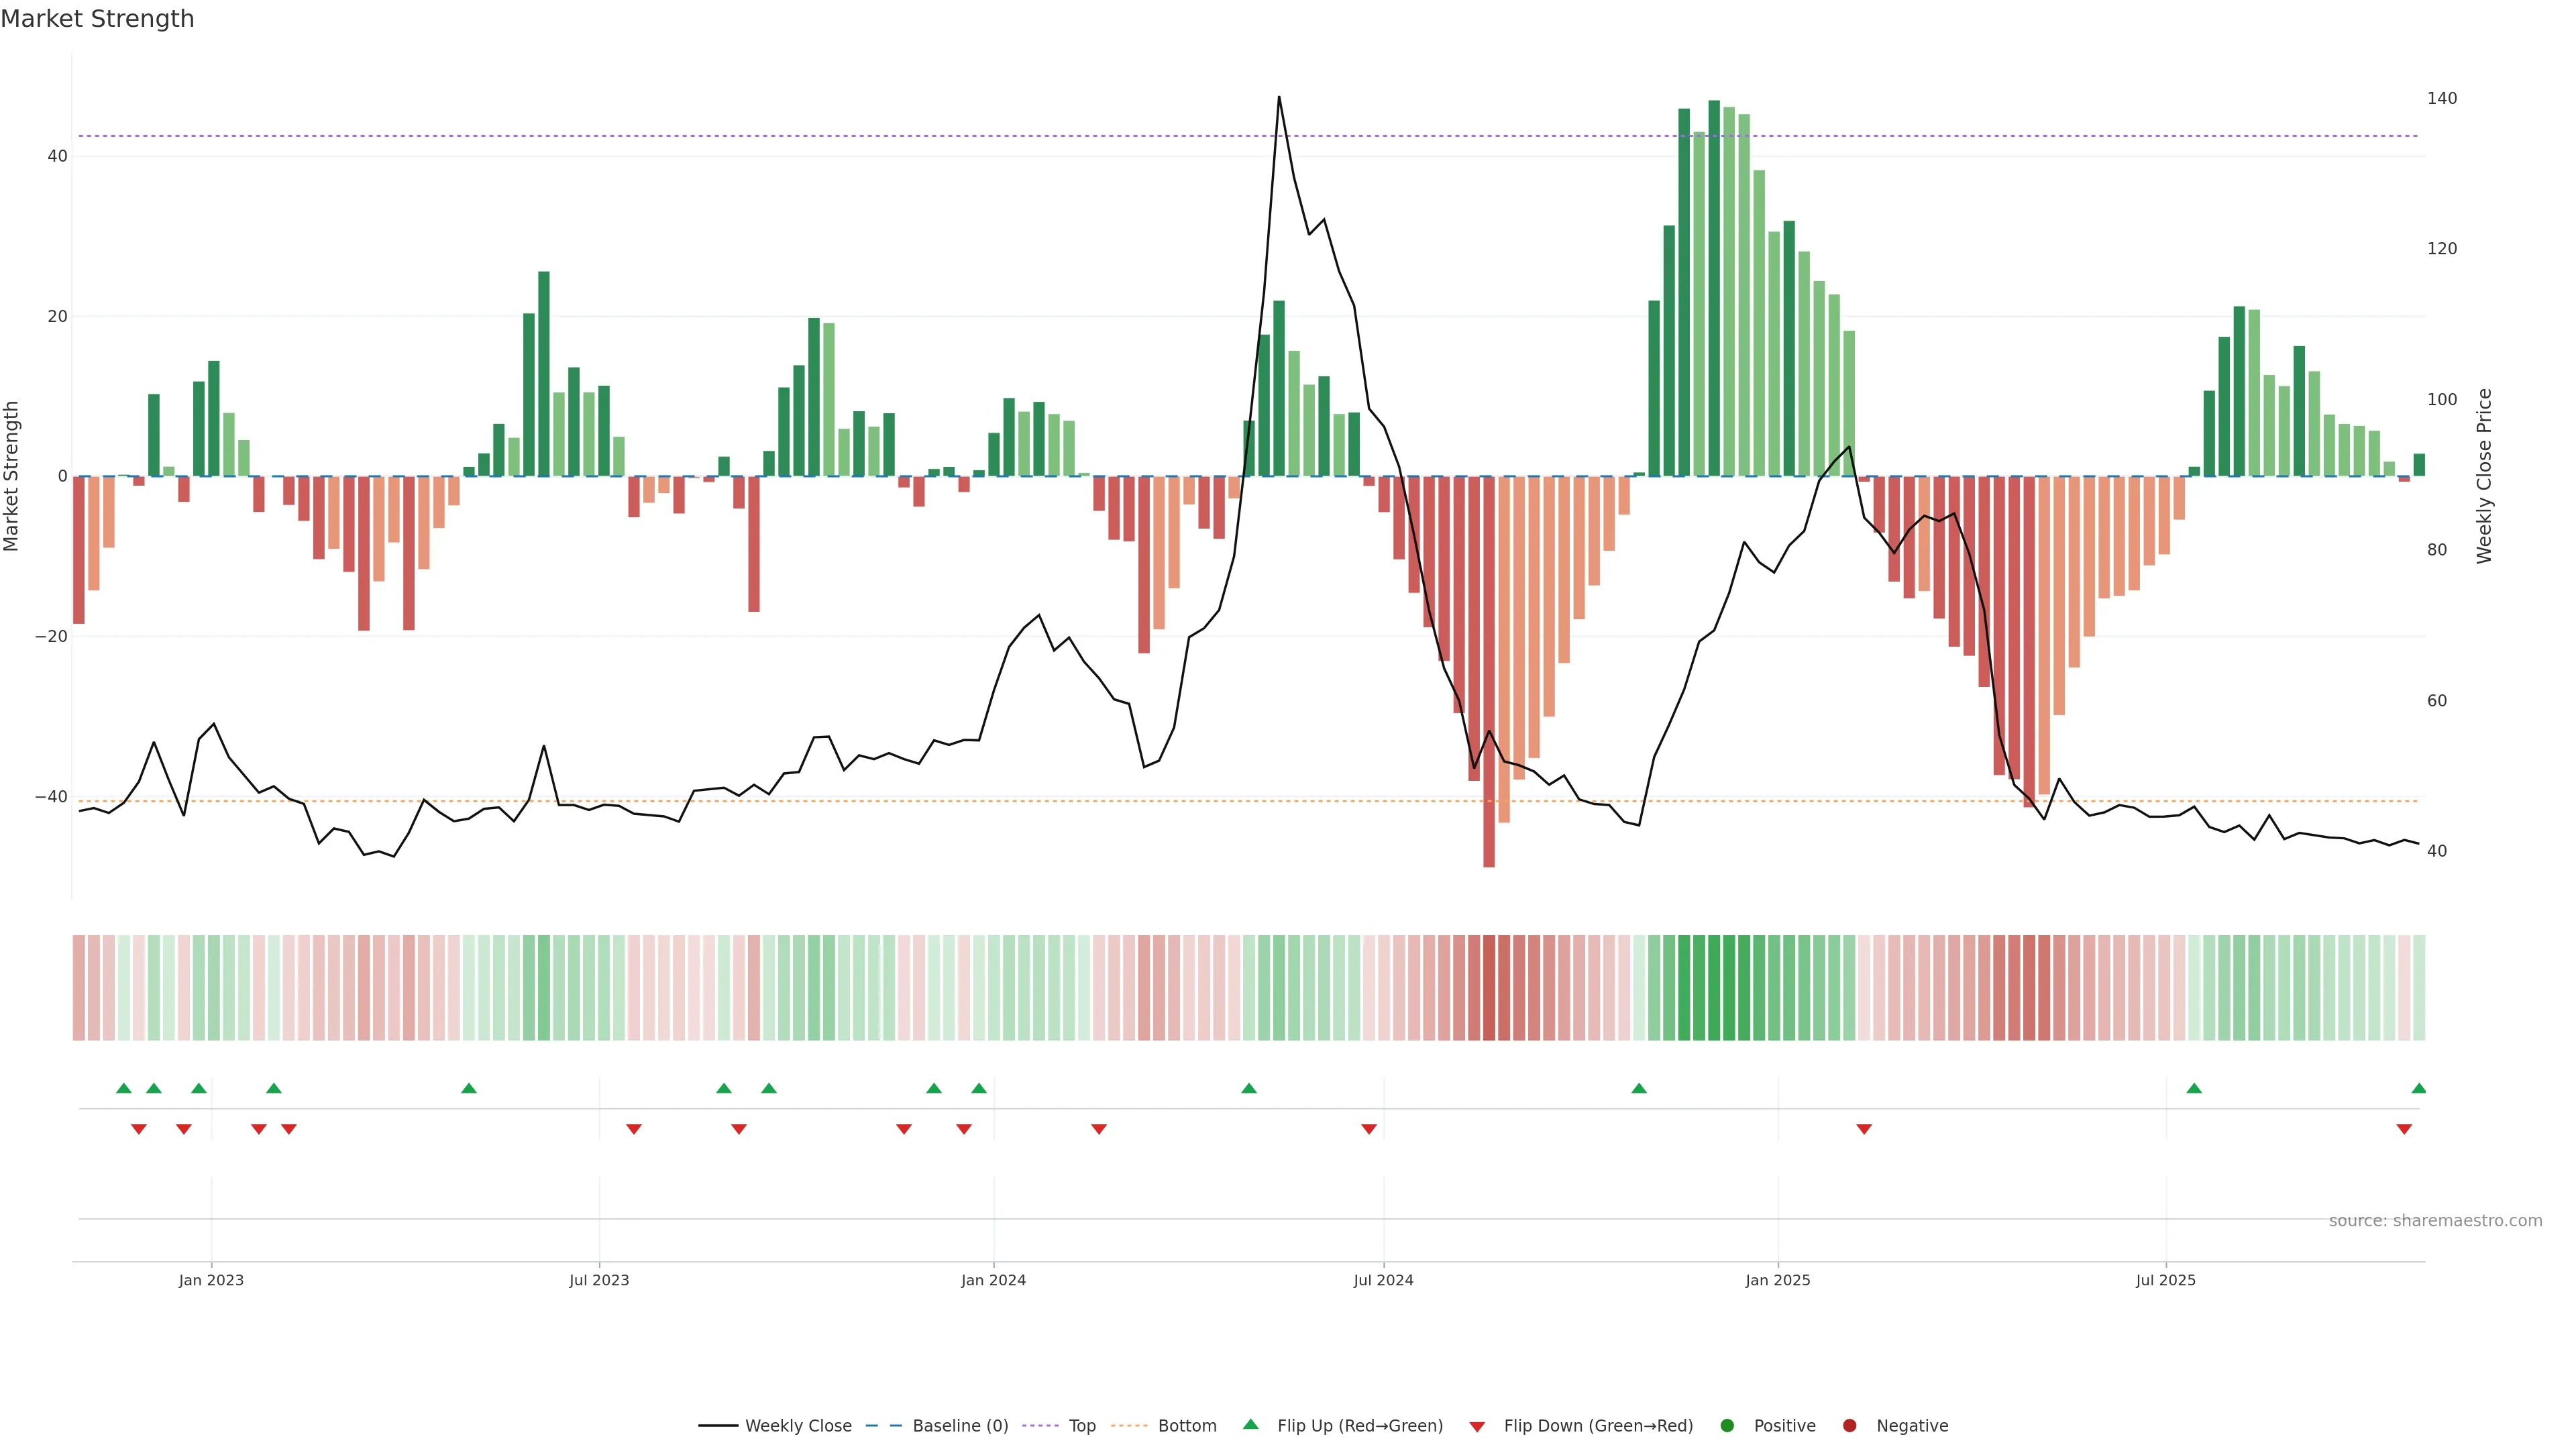
Task: Click the Weekly Close Price axis title
Action: click(2484, 476)
